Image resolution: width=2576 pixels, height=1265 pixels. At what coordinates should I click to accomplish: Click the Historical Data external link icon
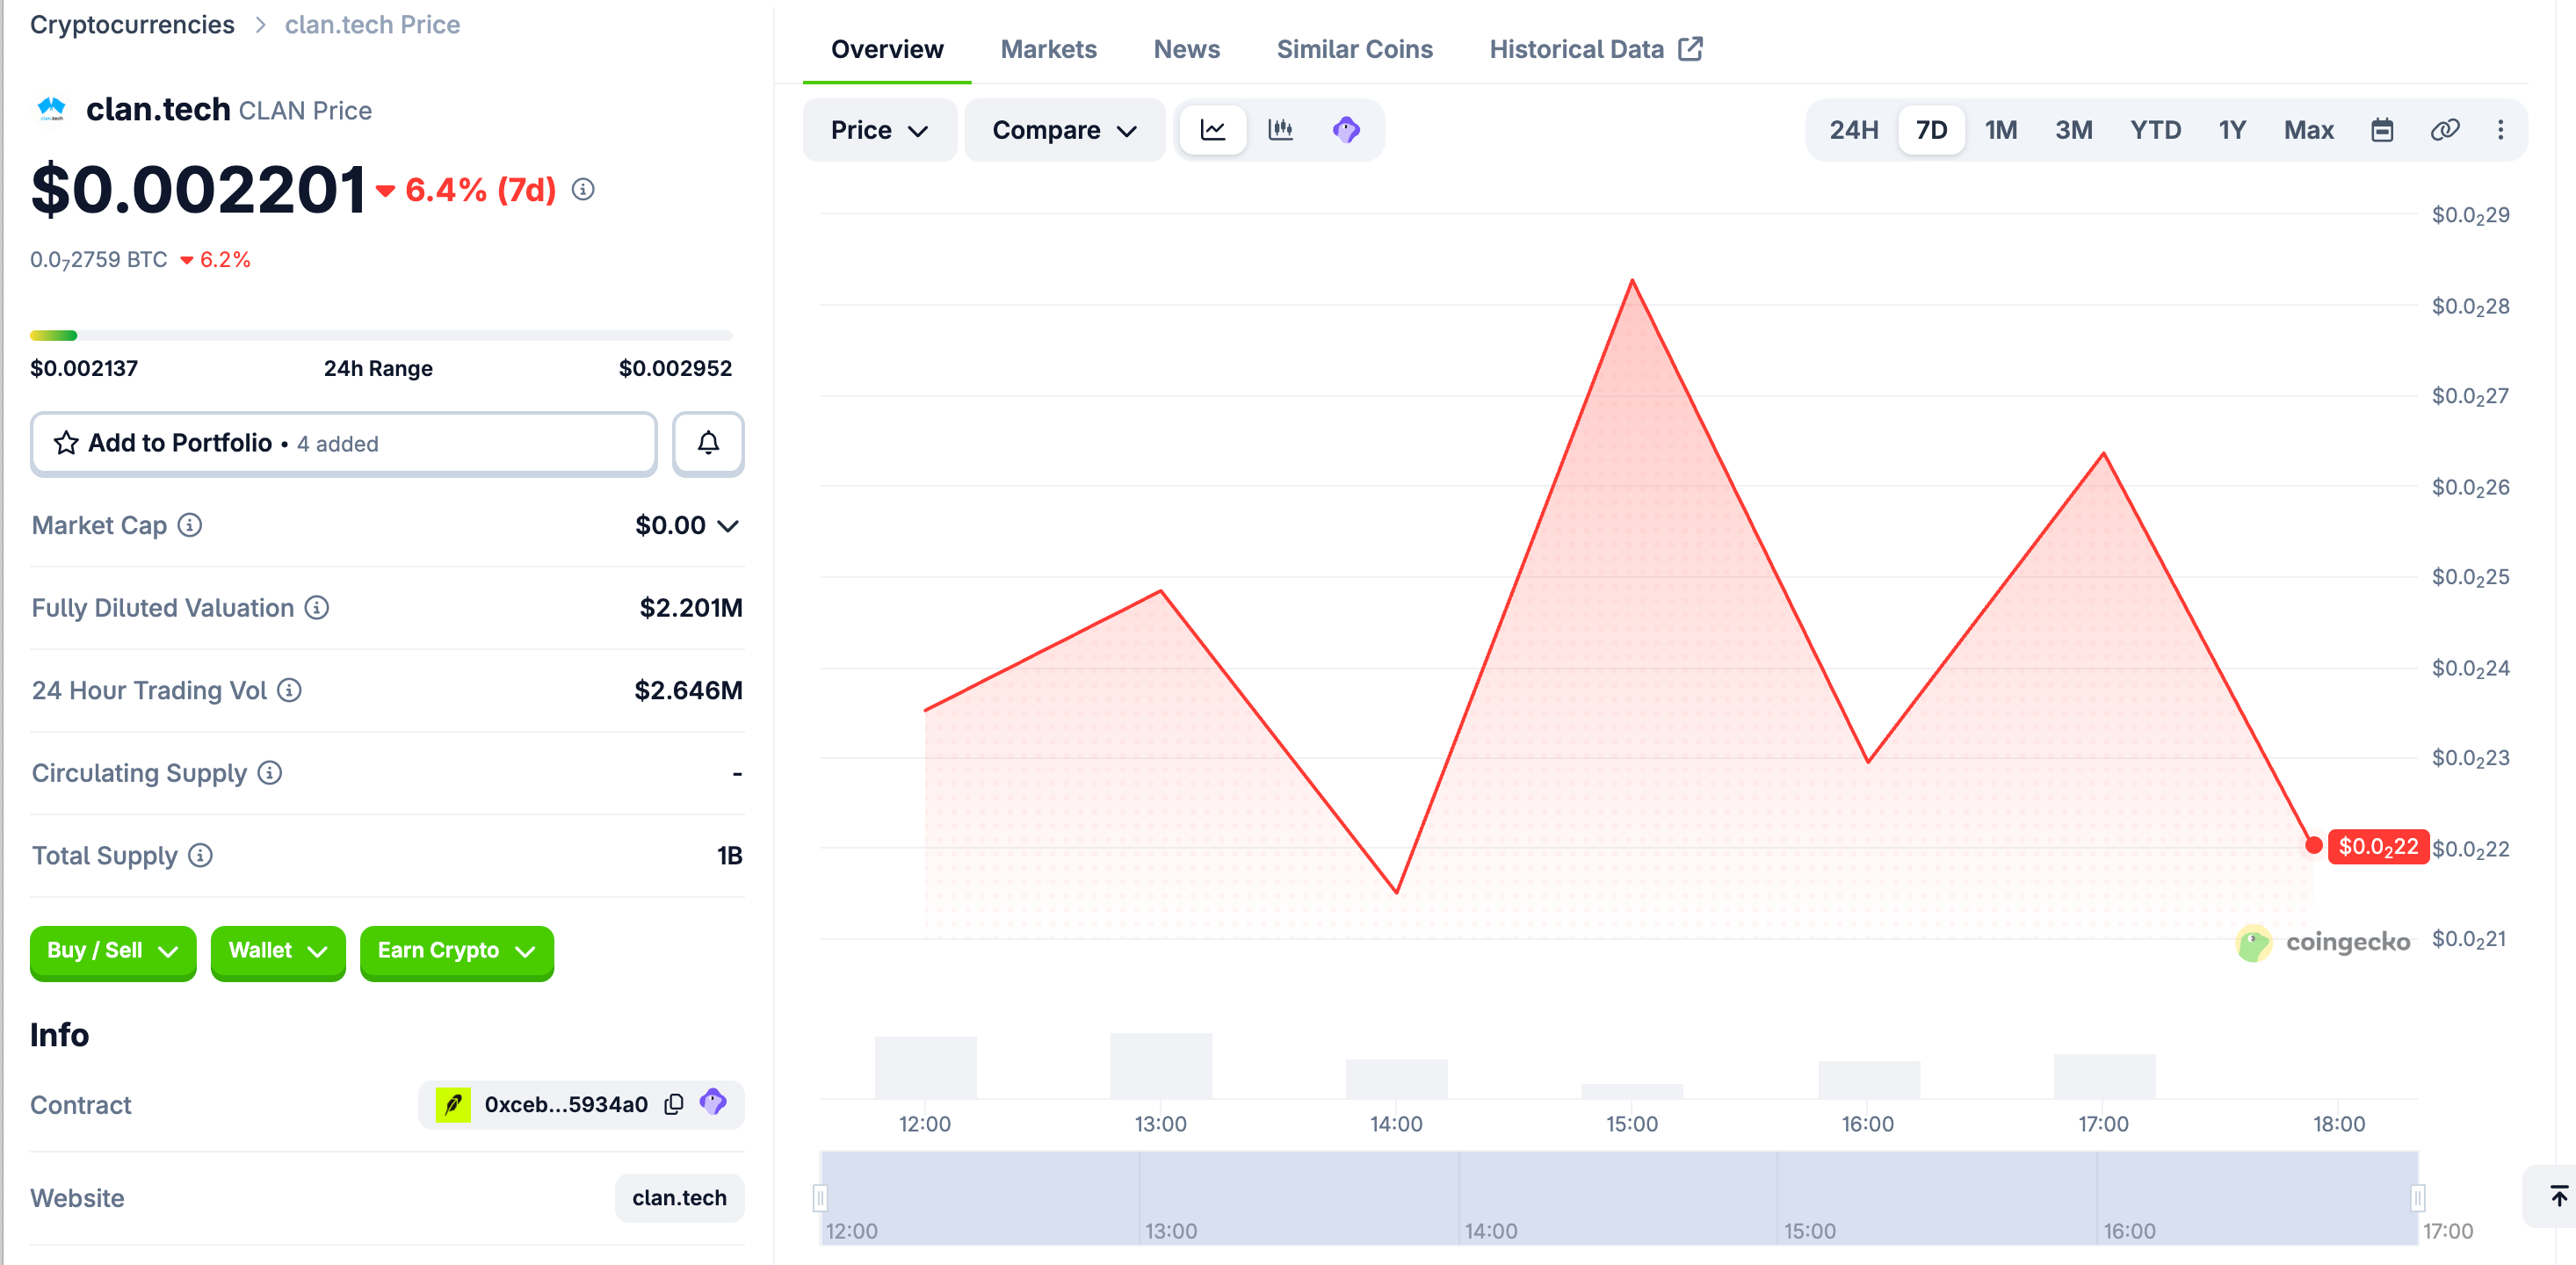click(1690, 49)
